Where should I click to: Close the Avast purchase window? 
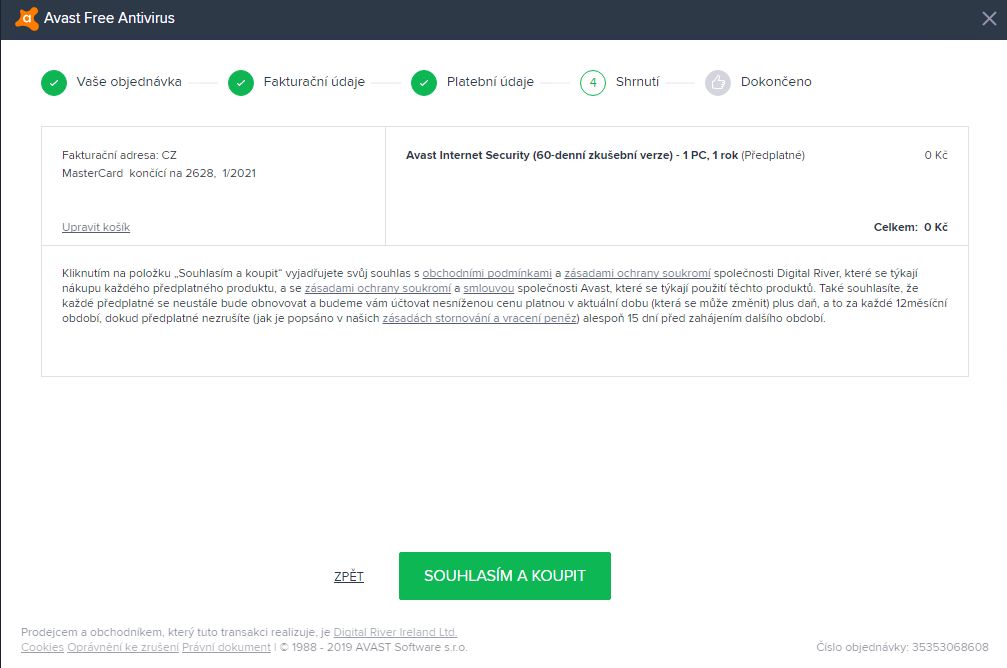989,19
